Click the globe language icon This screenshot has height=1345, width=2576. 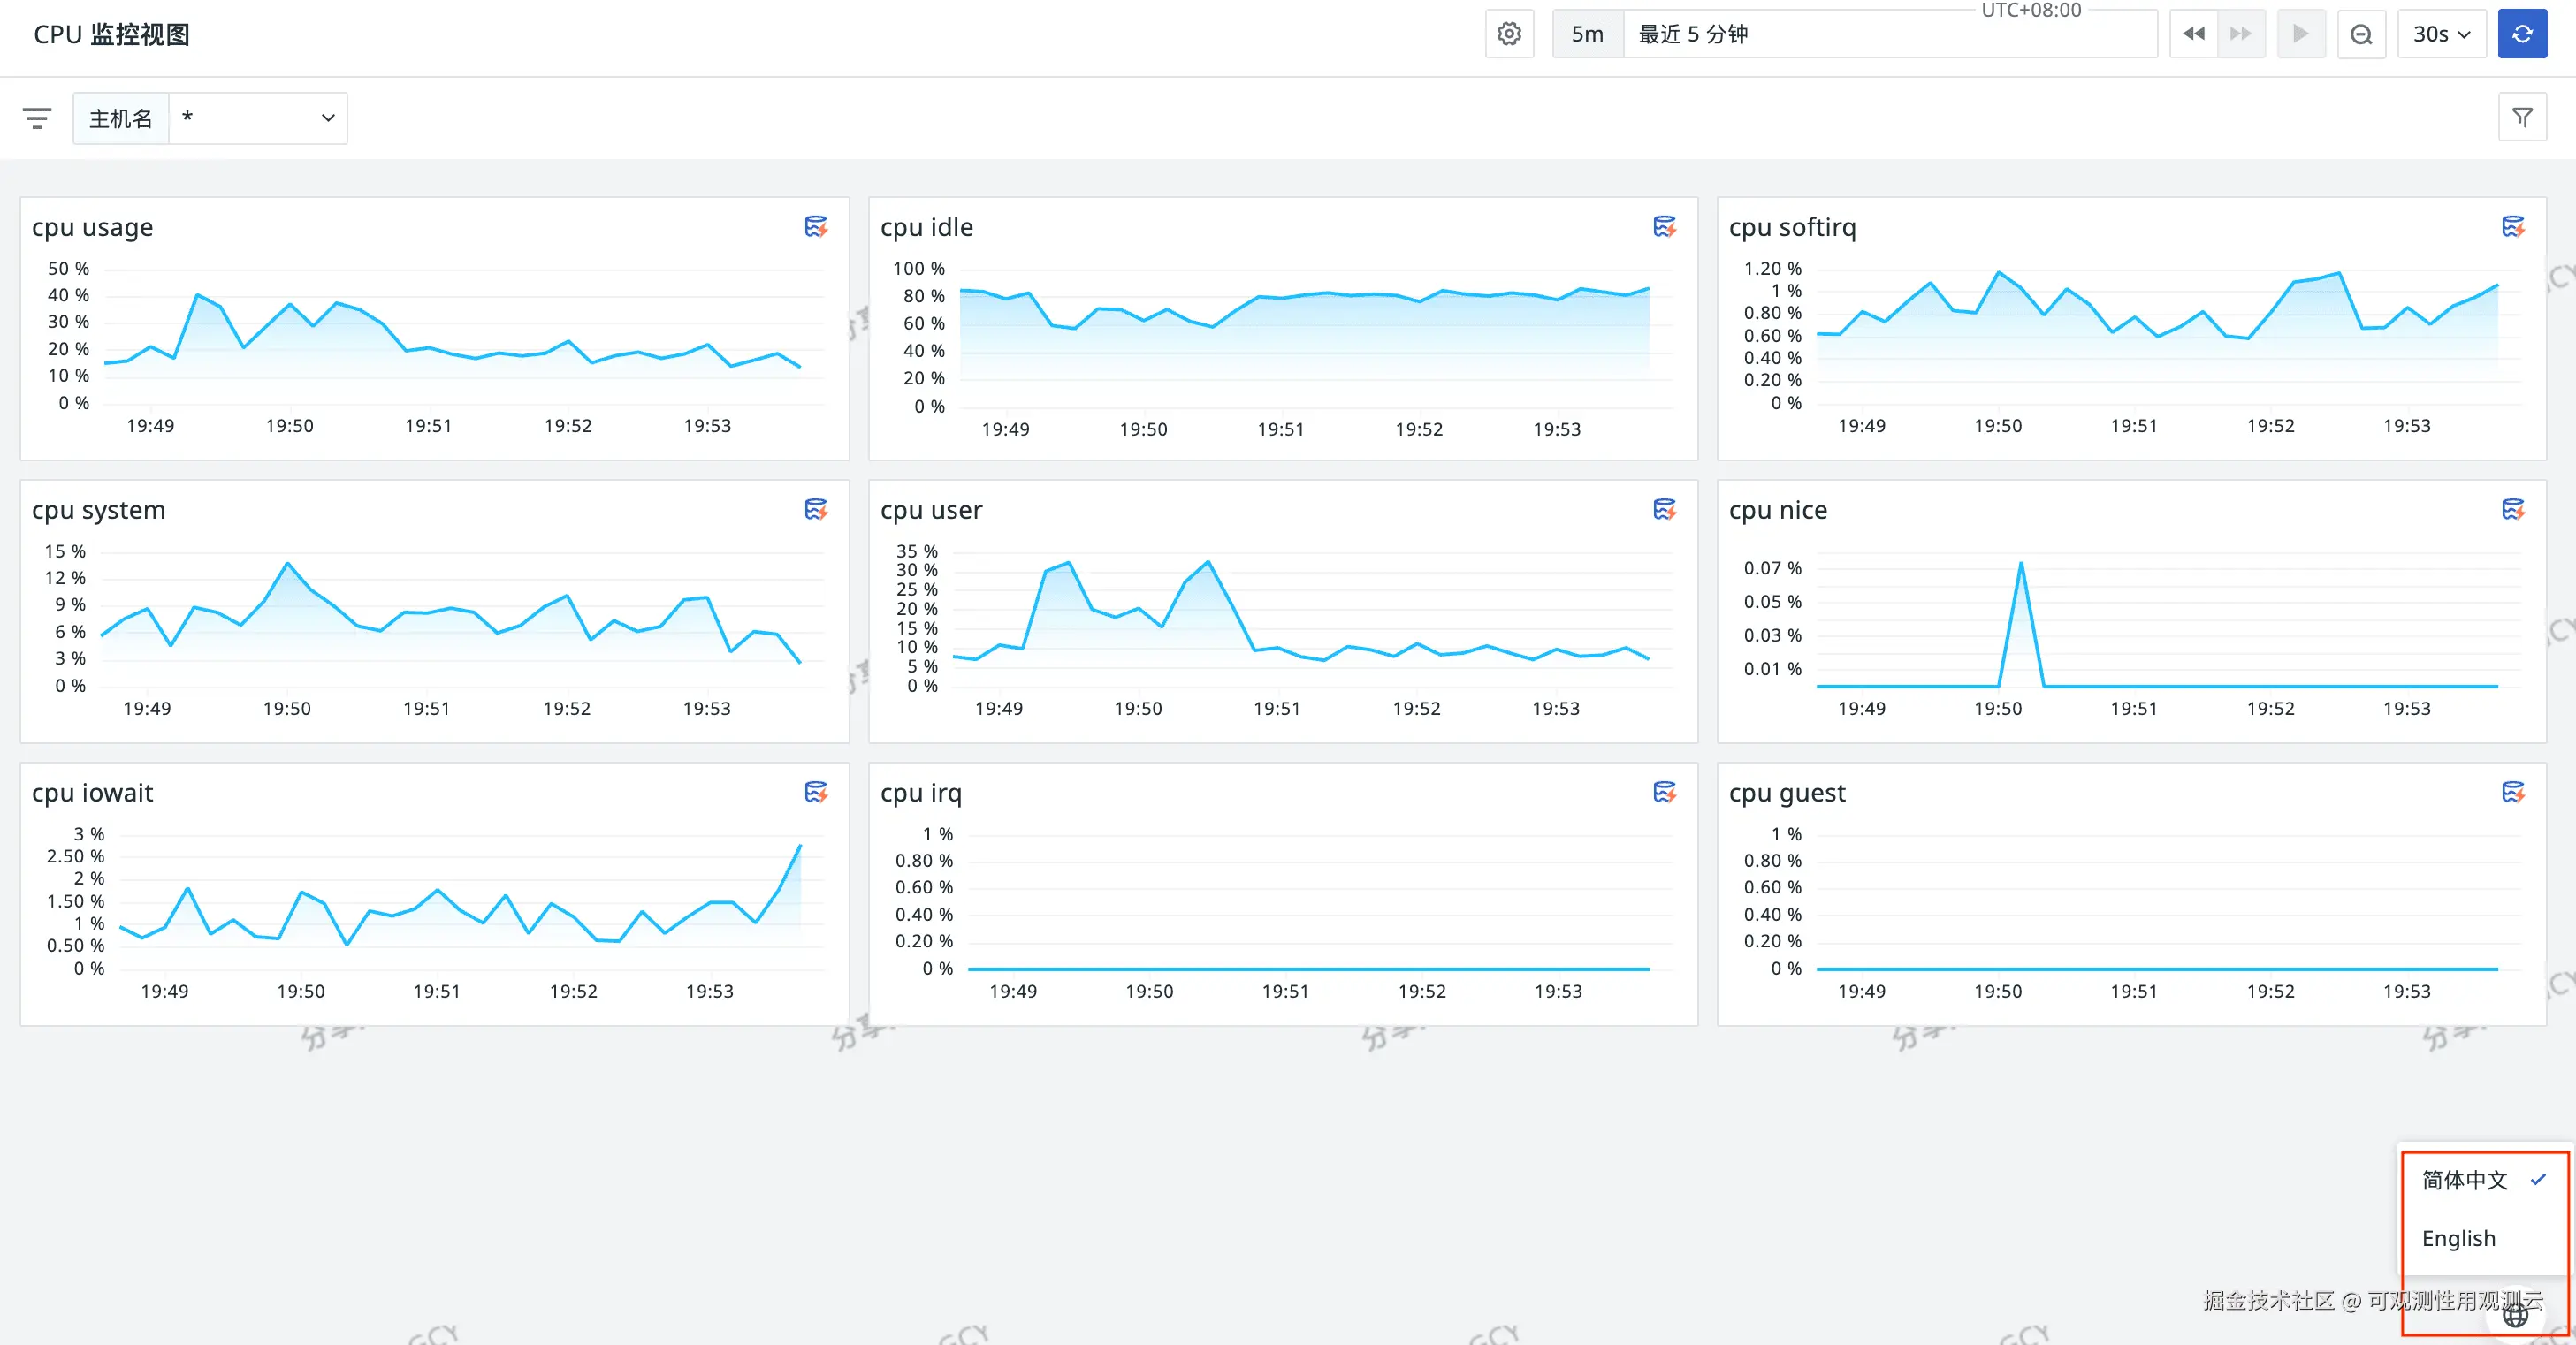click(x=2515, y=1316)
